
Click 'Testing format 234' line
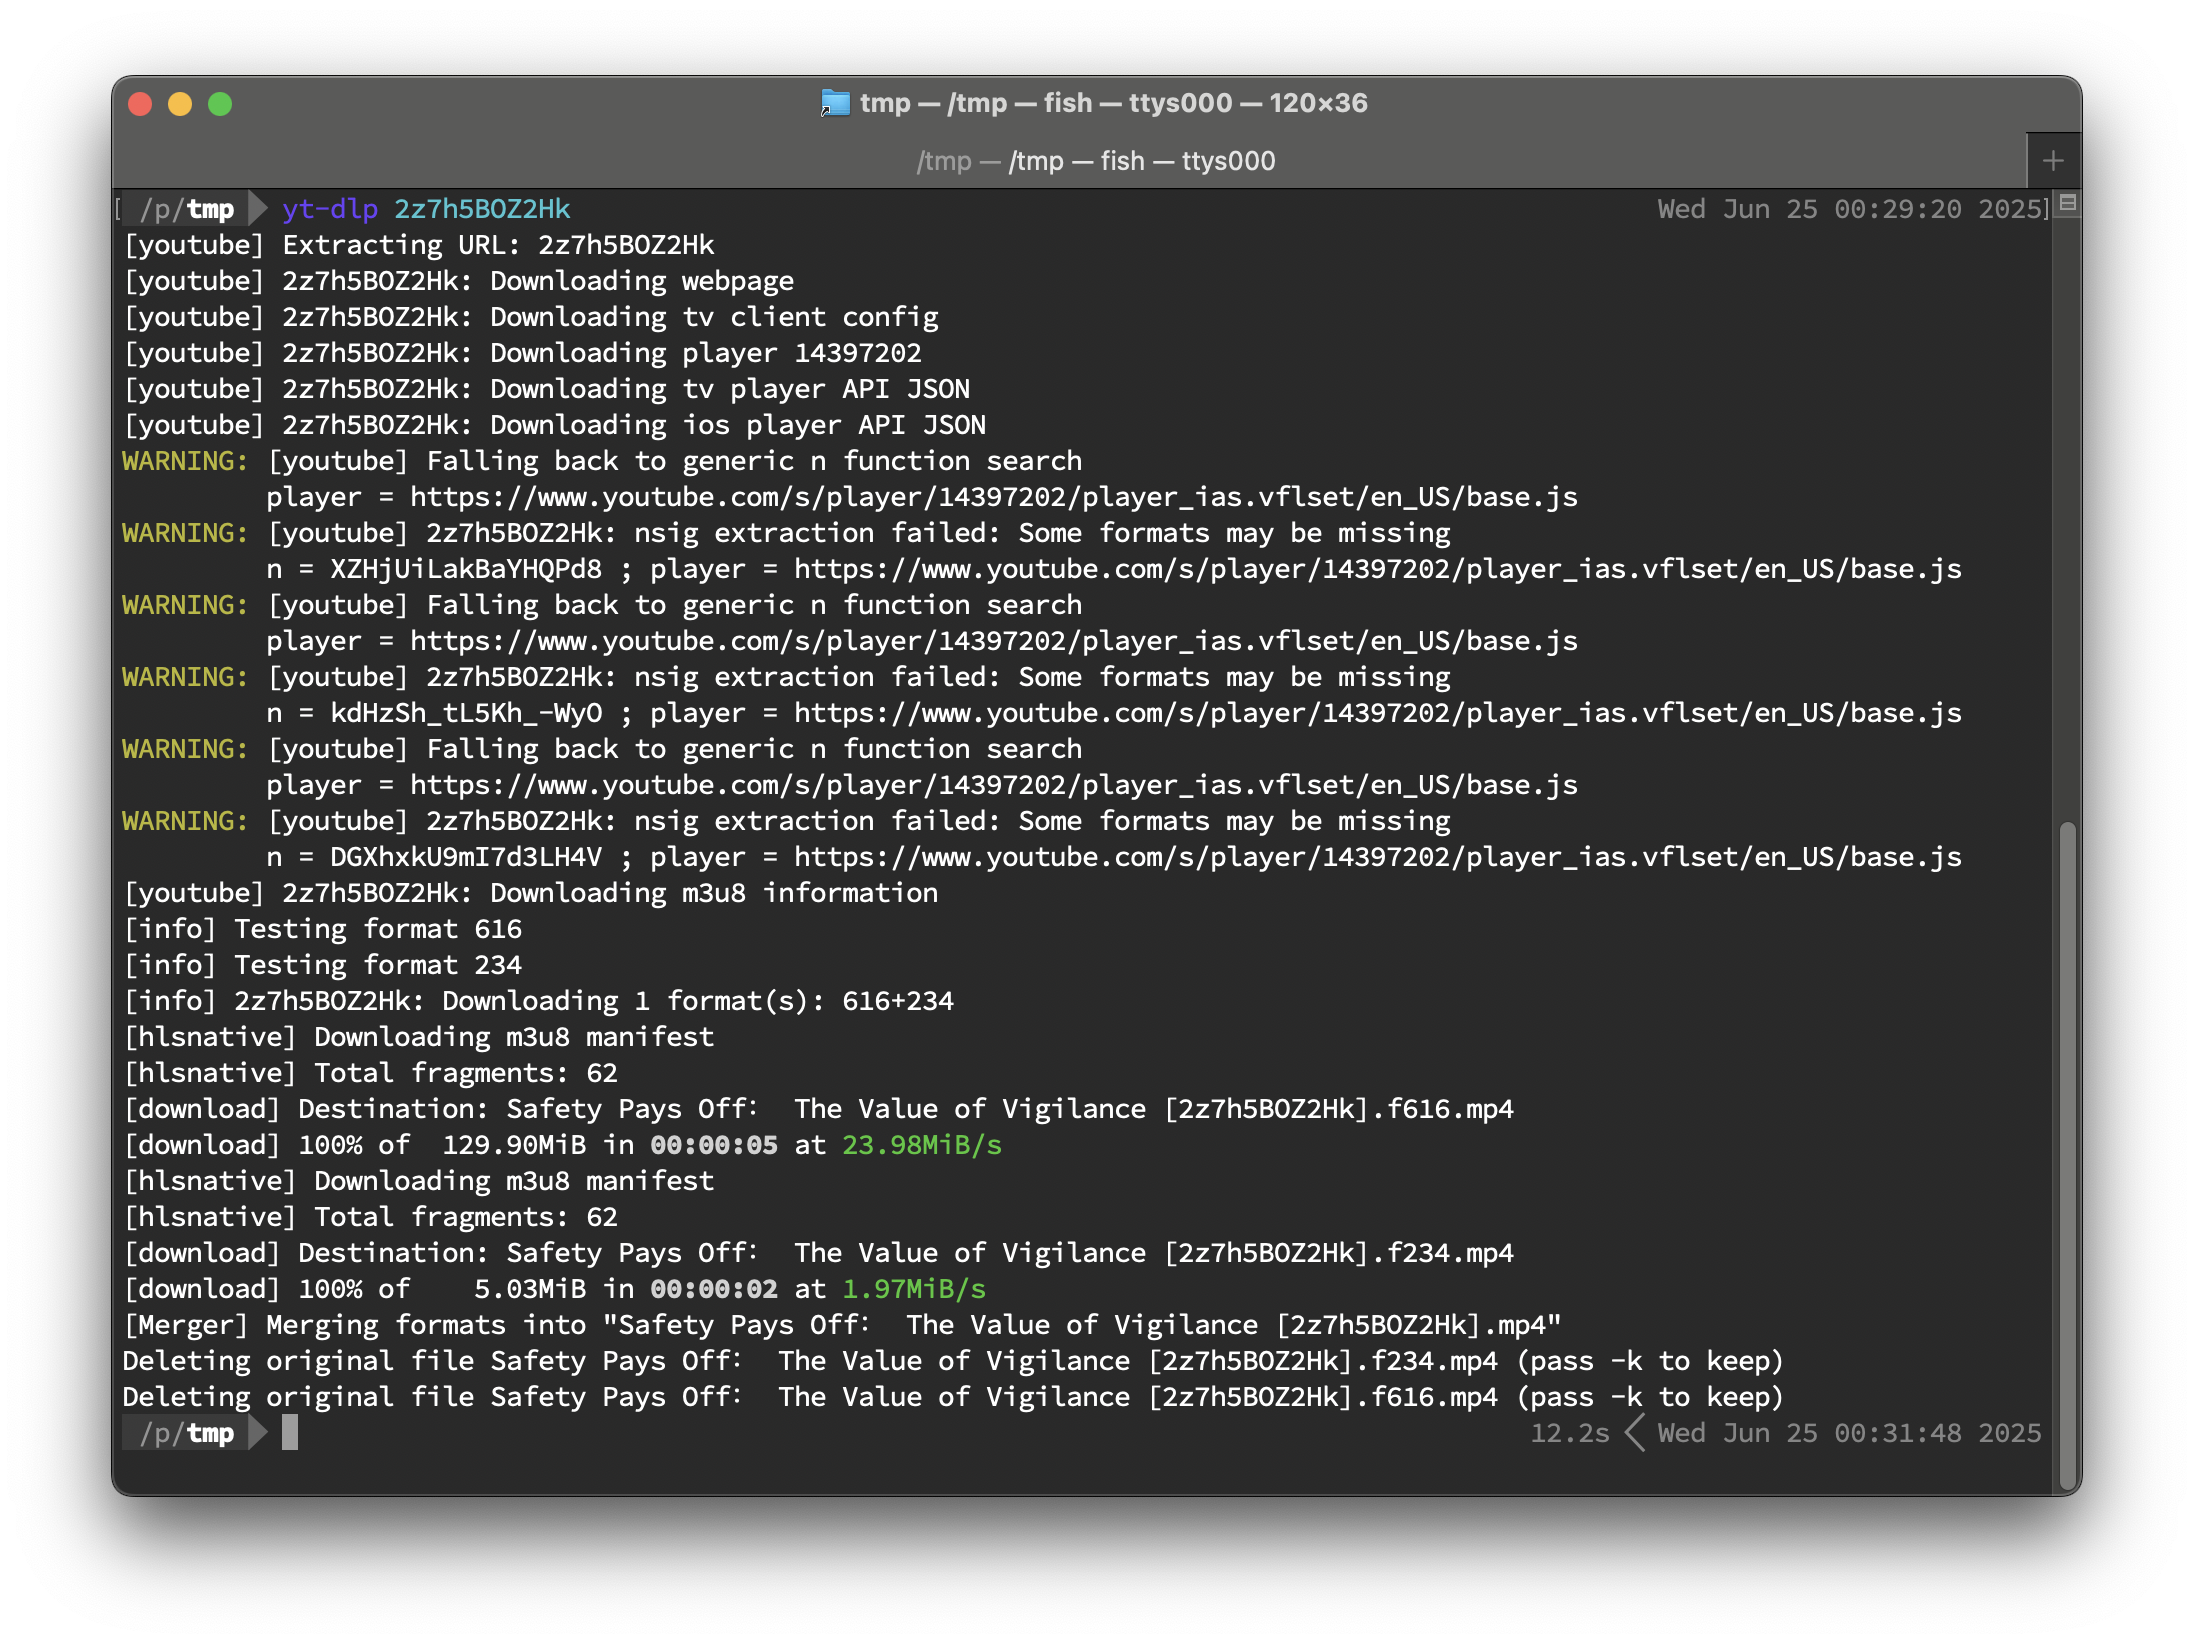pos(323,965)
